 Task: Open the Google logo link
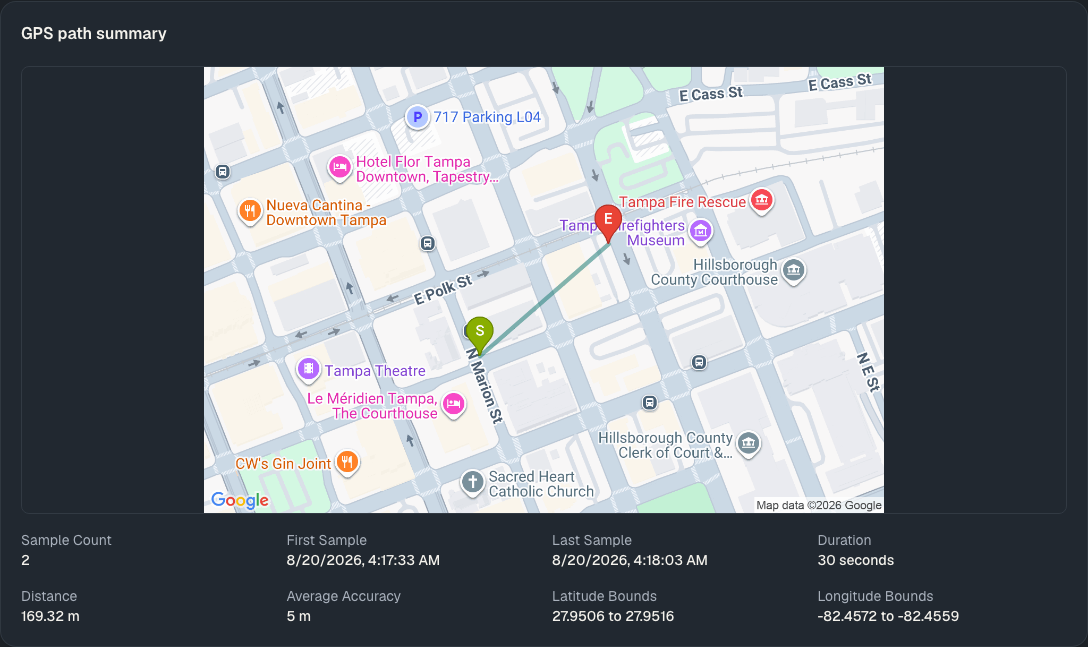pyautogui.click(x=239, y=501)
